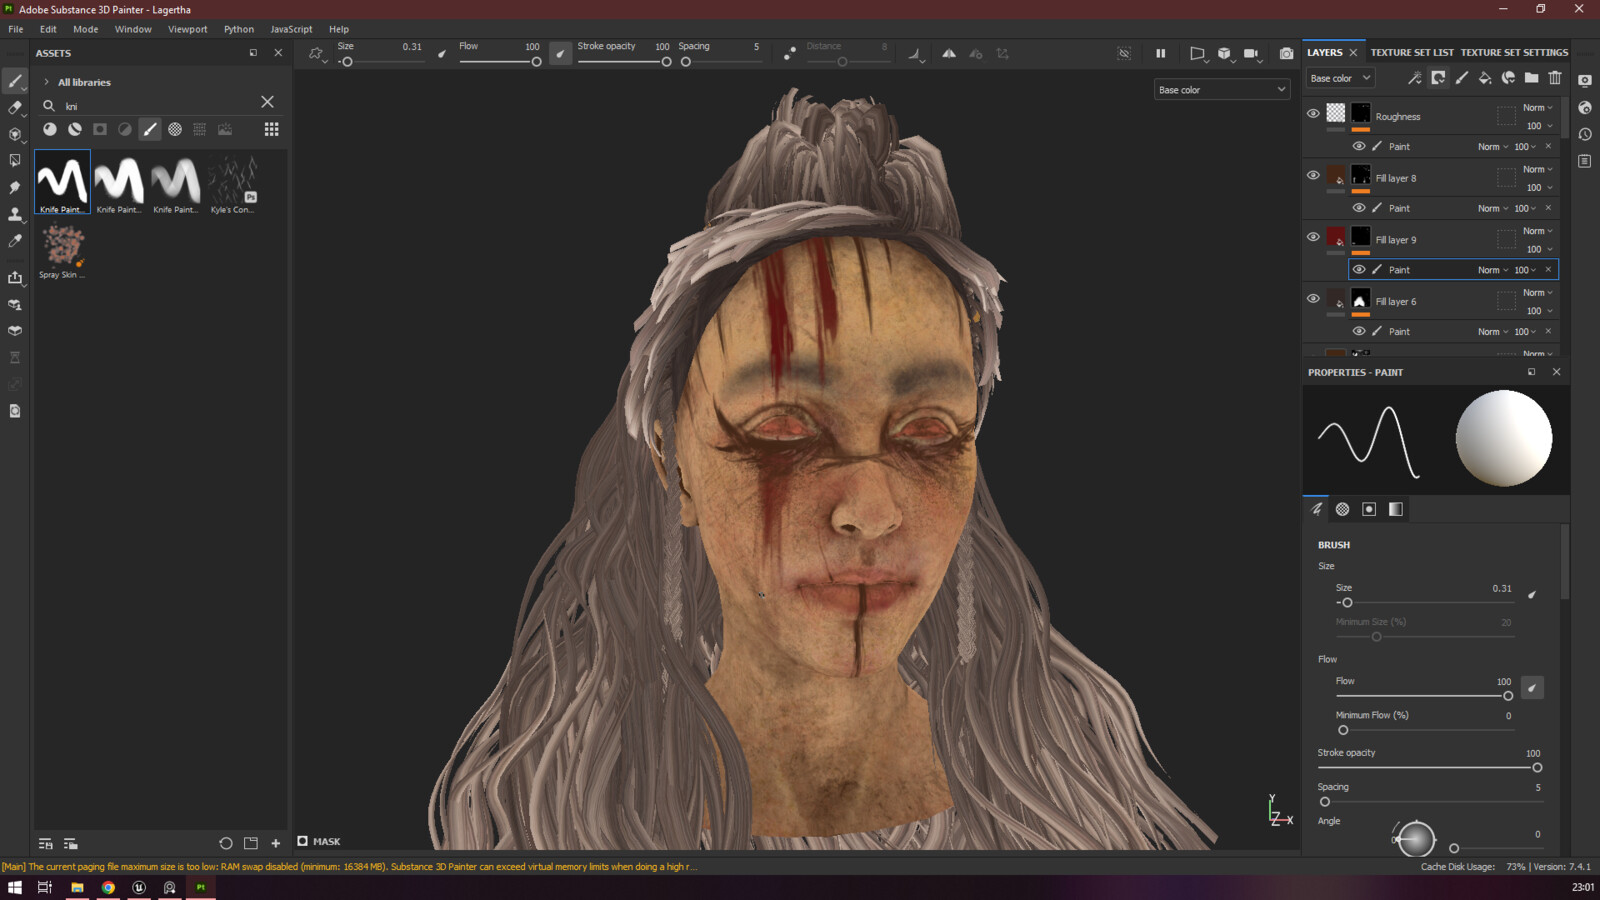Hide Fill layer 6
The height and width of the screenshot is (900, 1600).
(1313, 298)
